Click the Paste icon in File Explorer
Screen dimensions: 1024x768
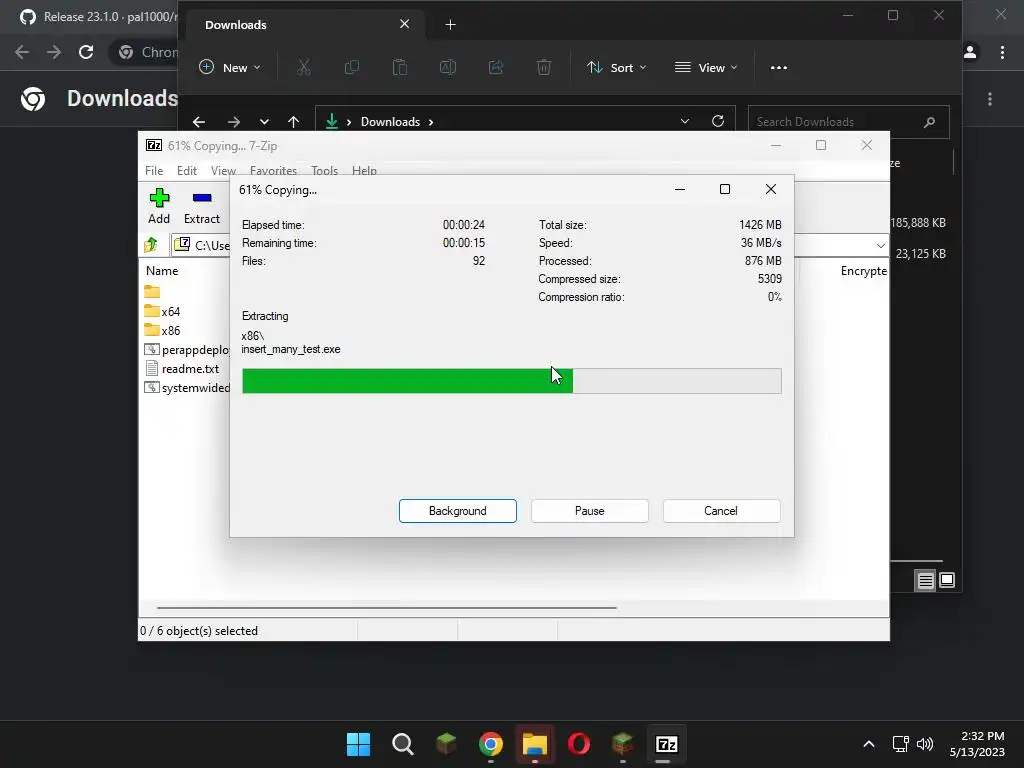click(400, 67)
